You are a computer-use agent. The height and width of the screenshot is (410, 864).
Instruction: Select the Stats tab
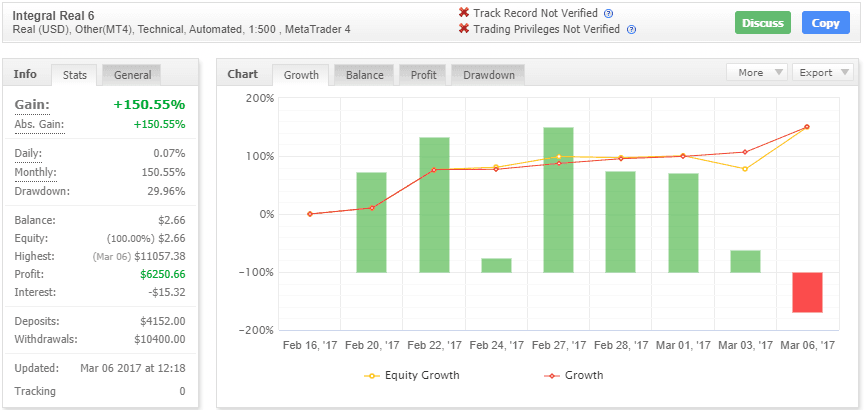pyautogui.click(x=75, y=75)
